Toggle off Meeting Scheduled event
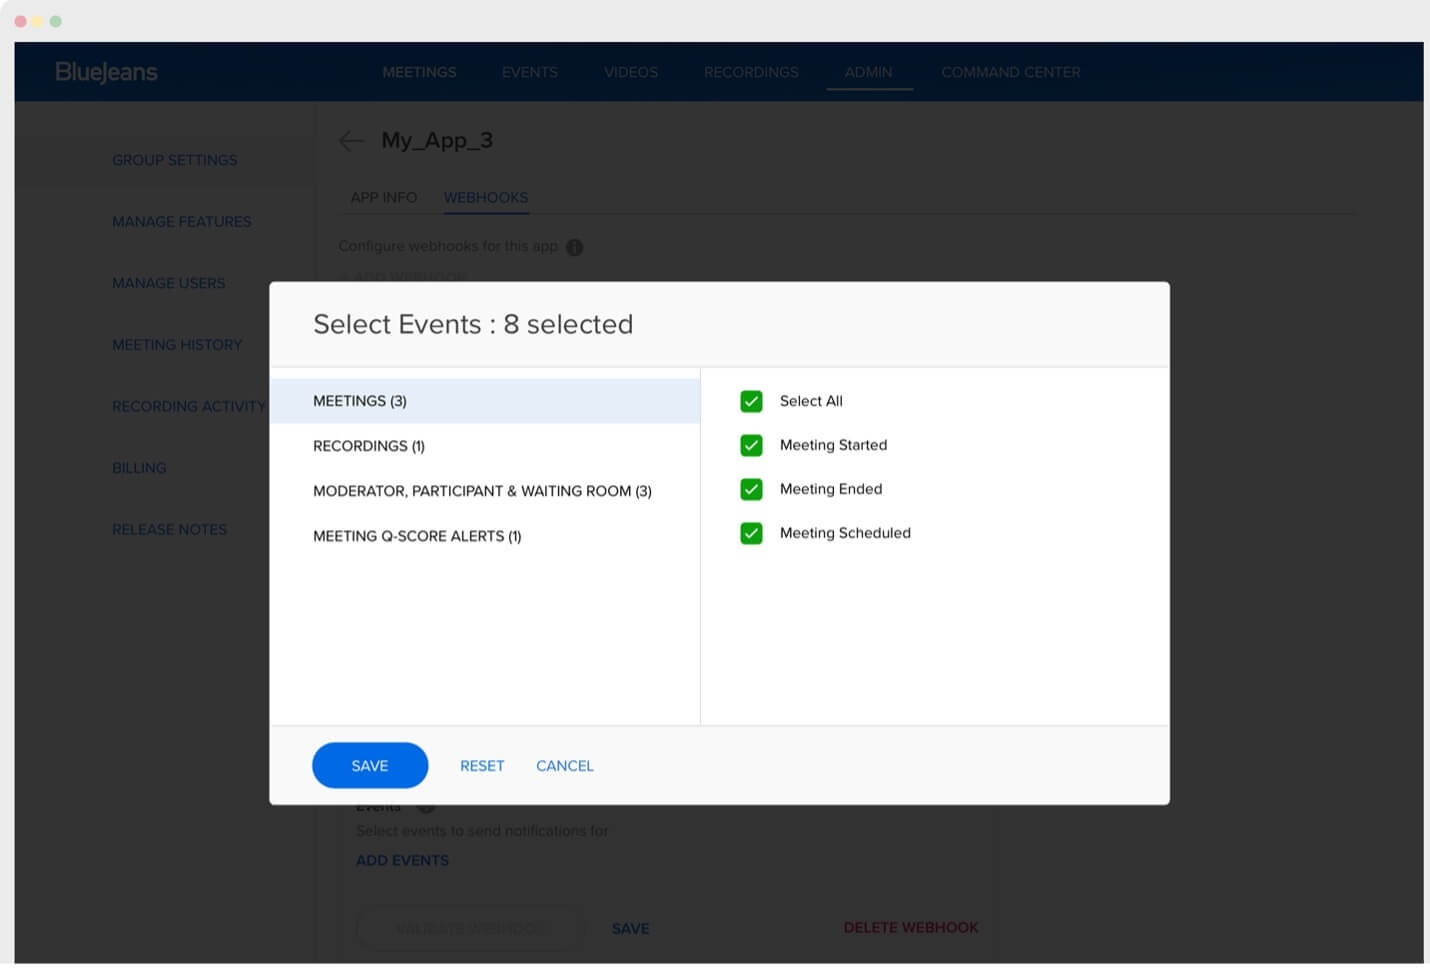This screenshot has height=968, width=1430. click(751, 533)
